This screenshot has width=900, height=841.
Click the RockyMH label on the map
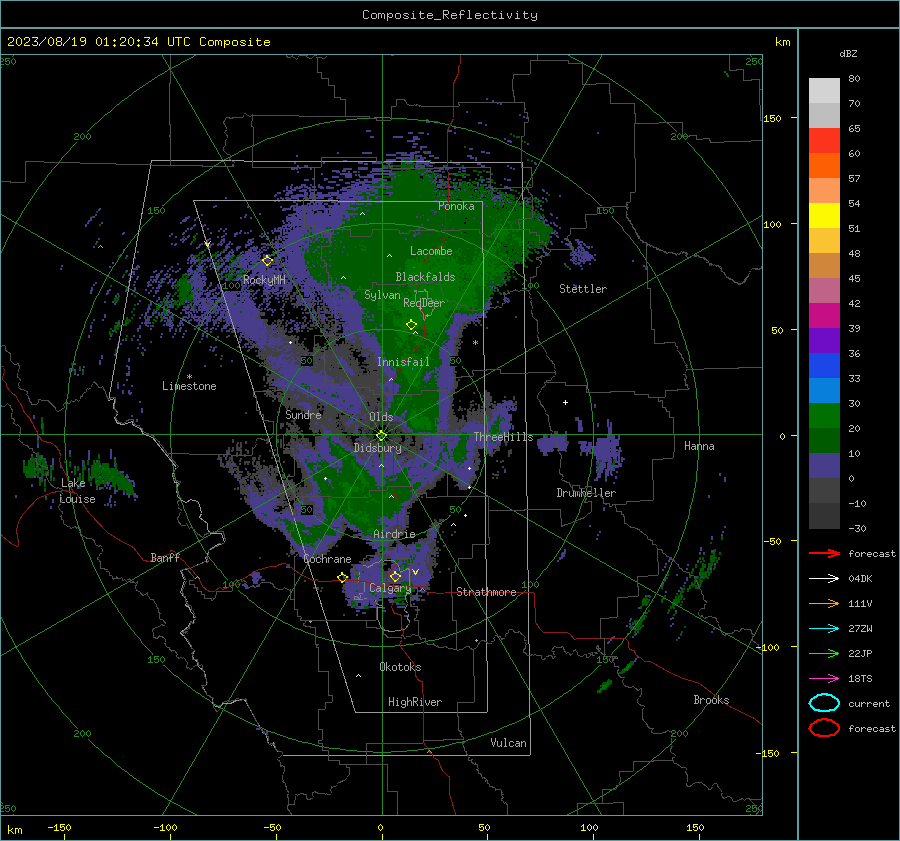tap(264, 280)
